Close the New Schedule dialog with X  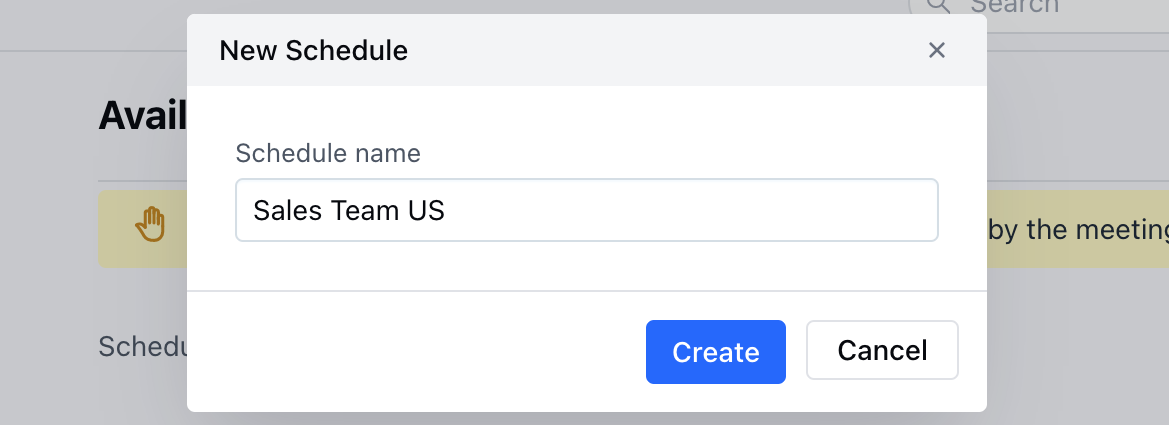coord(936,50)
